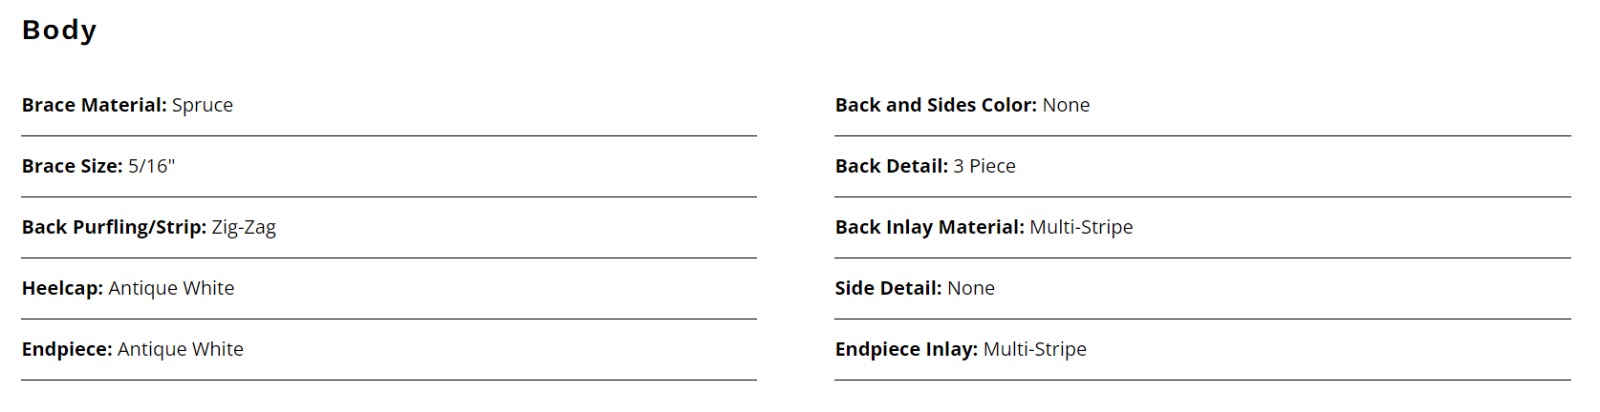Click the Multi-Stripe endpiece inlay value
The image size is (1600, 412).
tap(1035, 349)
